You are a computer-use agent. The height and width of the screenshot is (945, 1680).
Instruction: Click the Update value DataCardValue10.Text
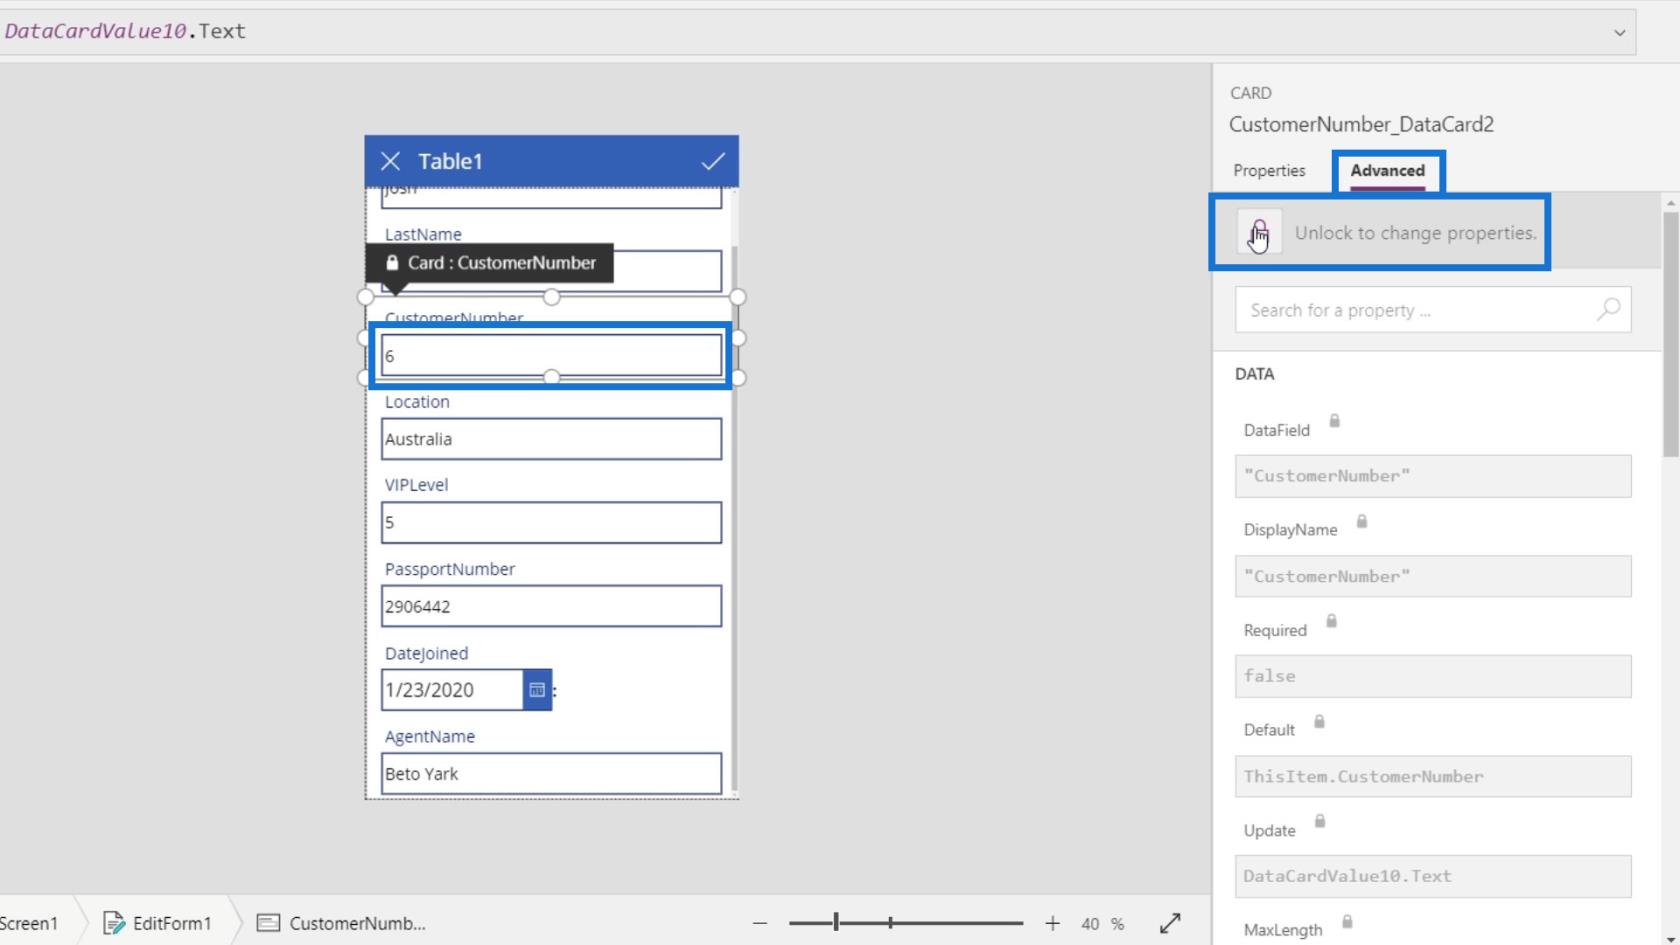coord(1433,876)
